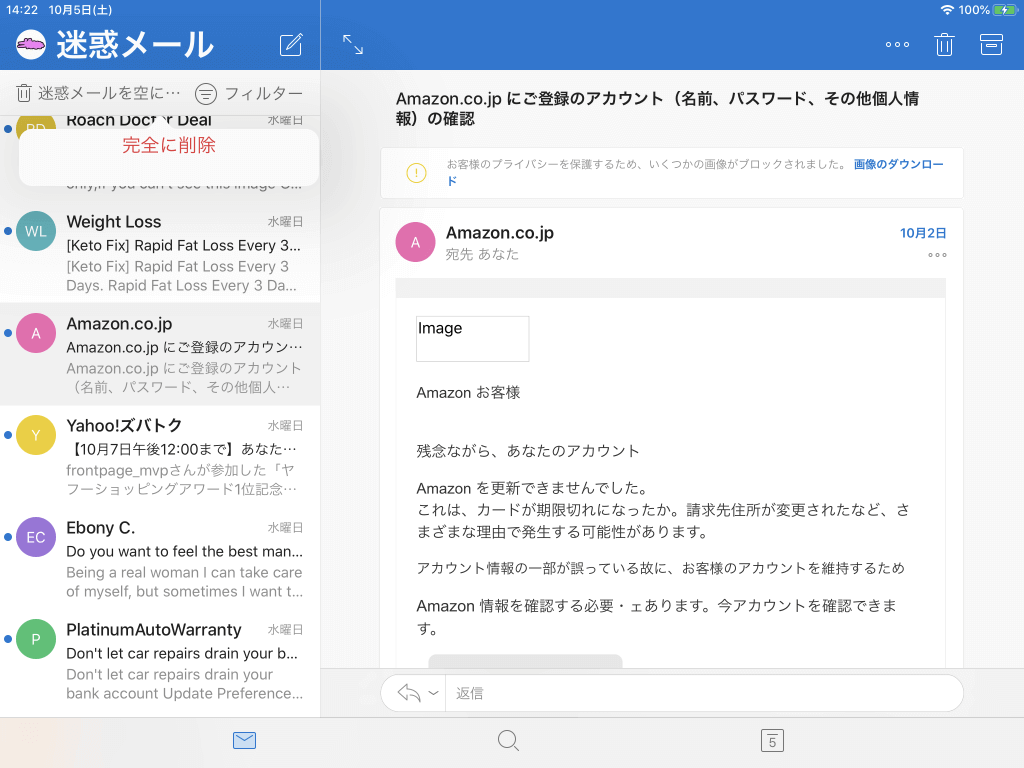The image size is (1024, 768).
Task: Open the message options dots below the date
Action: point(937,255)
